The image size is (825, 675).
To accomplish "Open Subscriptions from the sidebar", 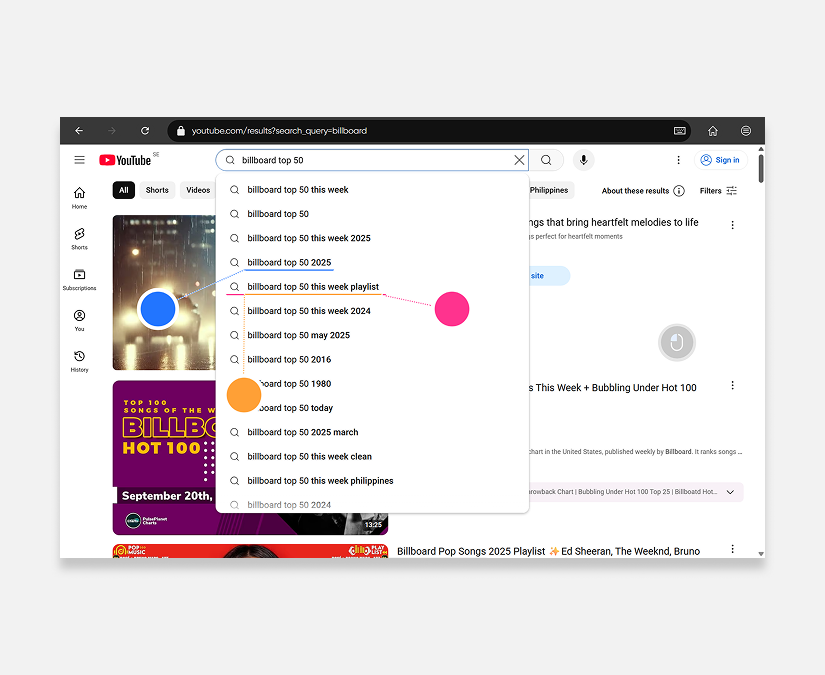I will [x=79, y=278].
